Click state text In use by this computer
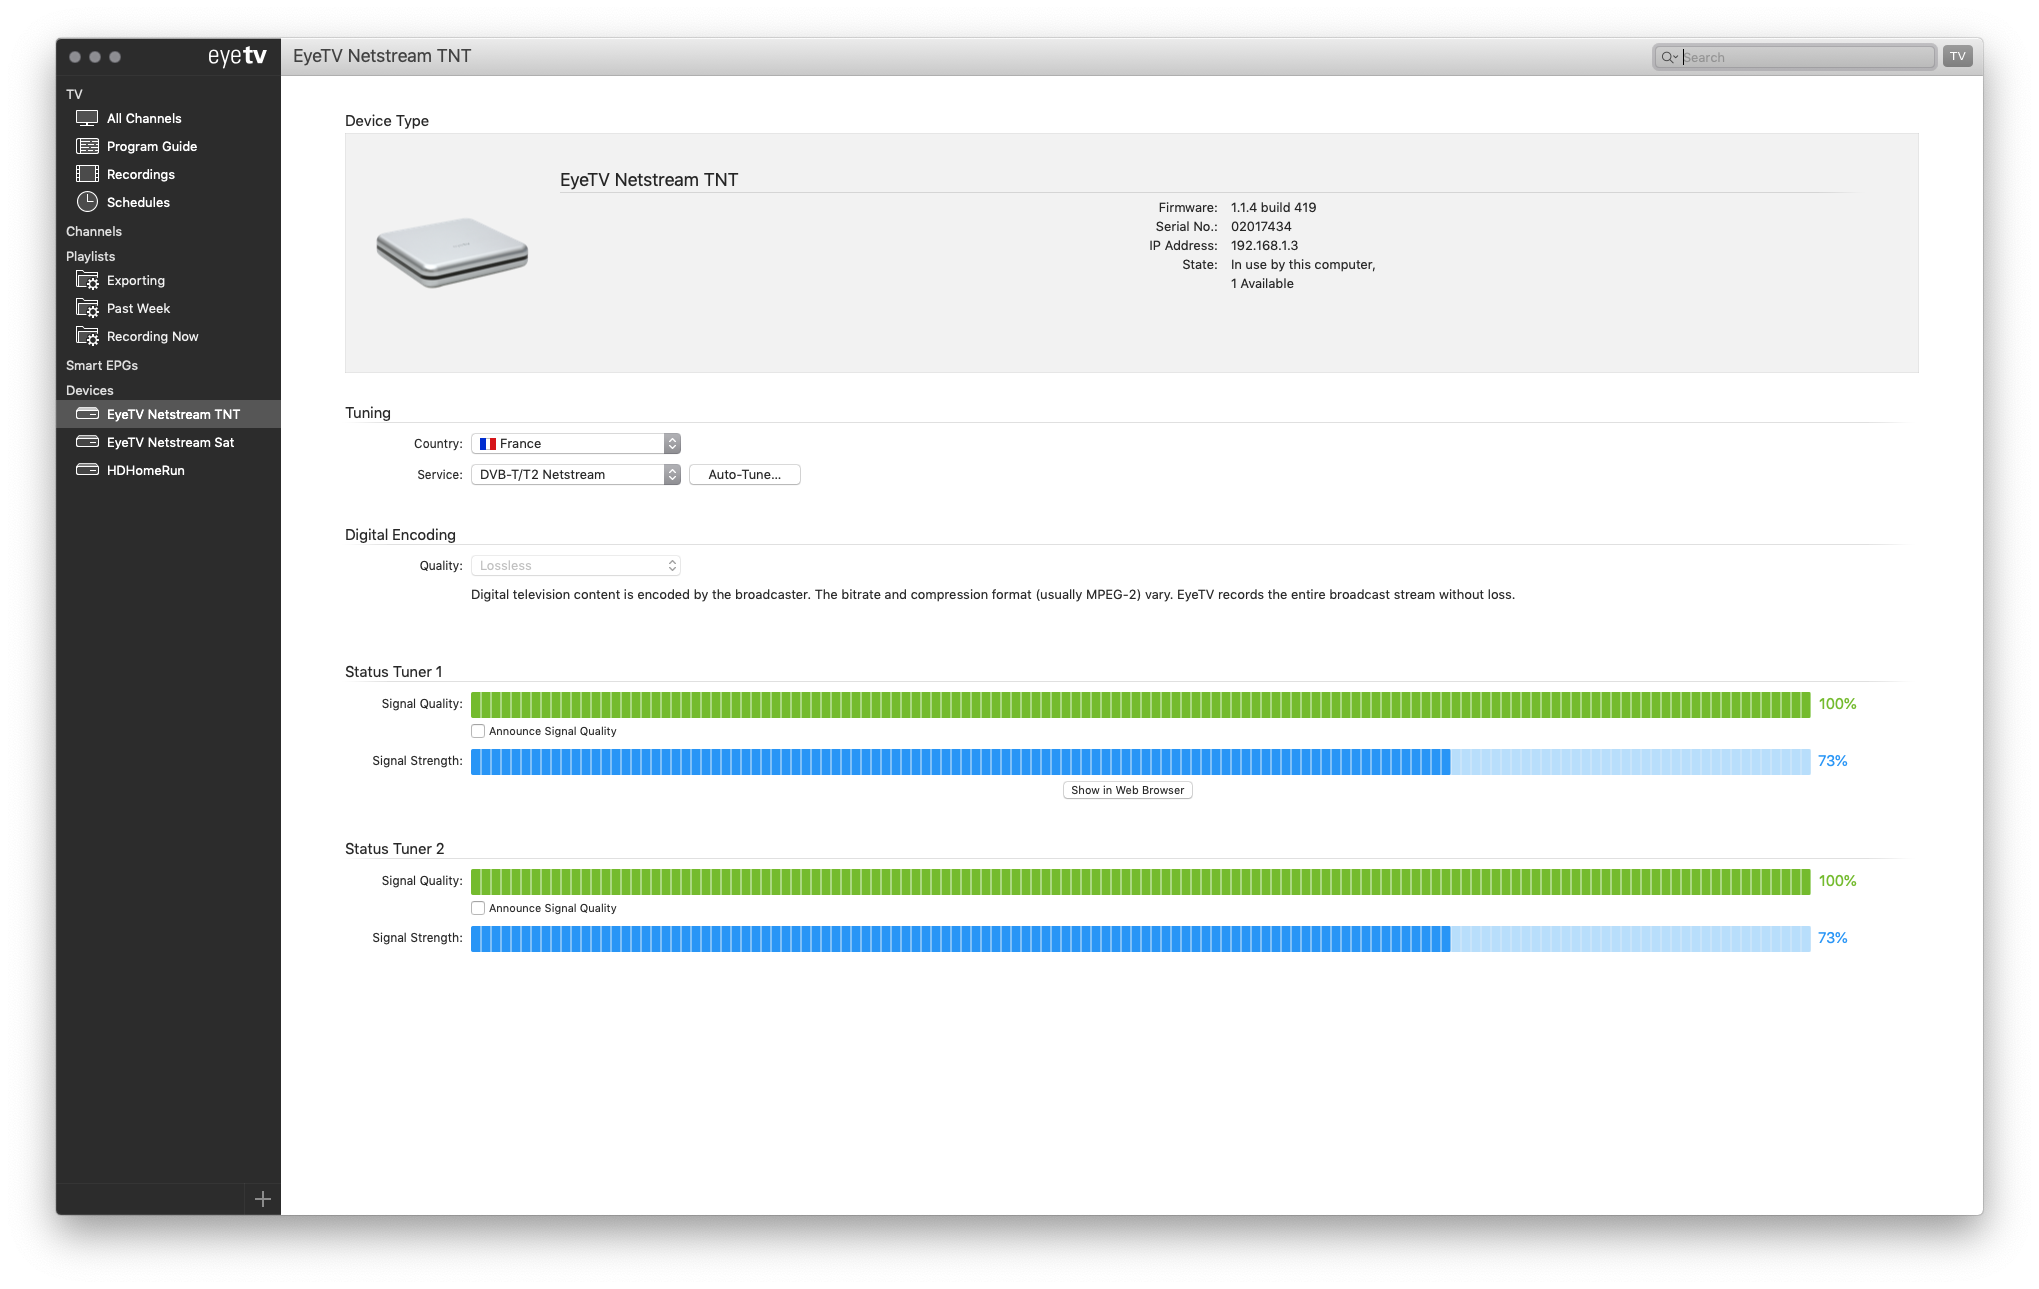The height and width of the screenshot is (1289, 2039). click(1303, 264)
